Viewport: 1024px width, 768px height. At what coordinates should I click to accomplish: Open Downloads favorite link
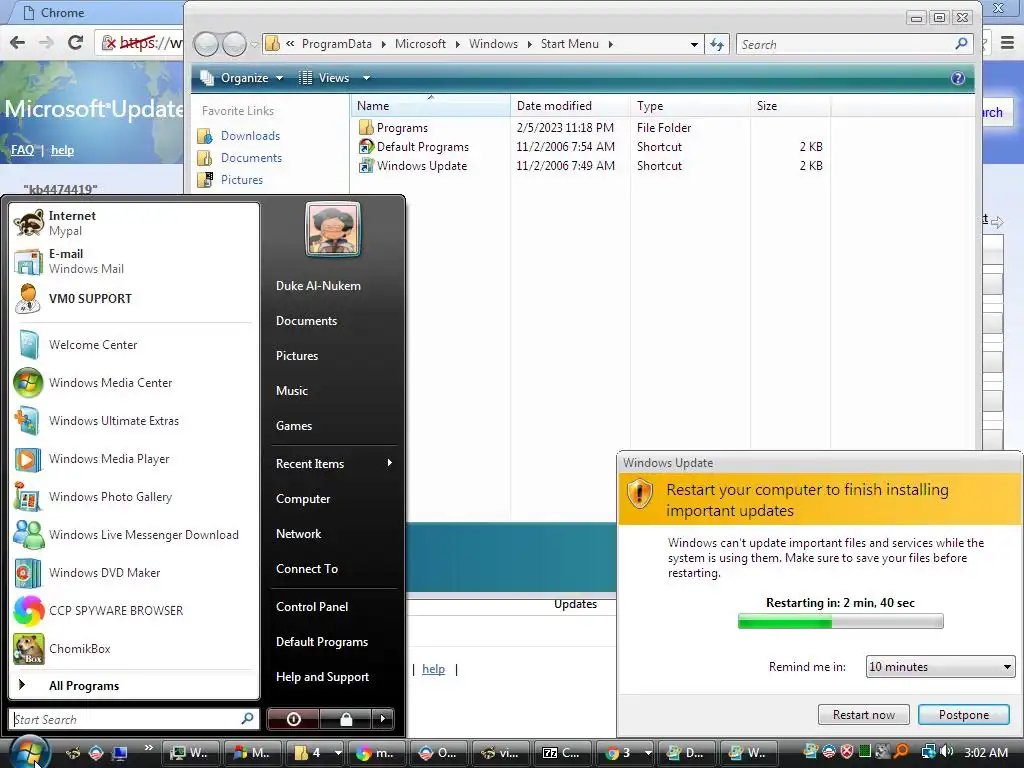coord(250,136)
